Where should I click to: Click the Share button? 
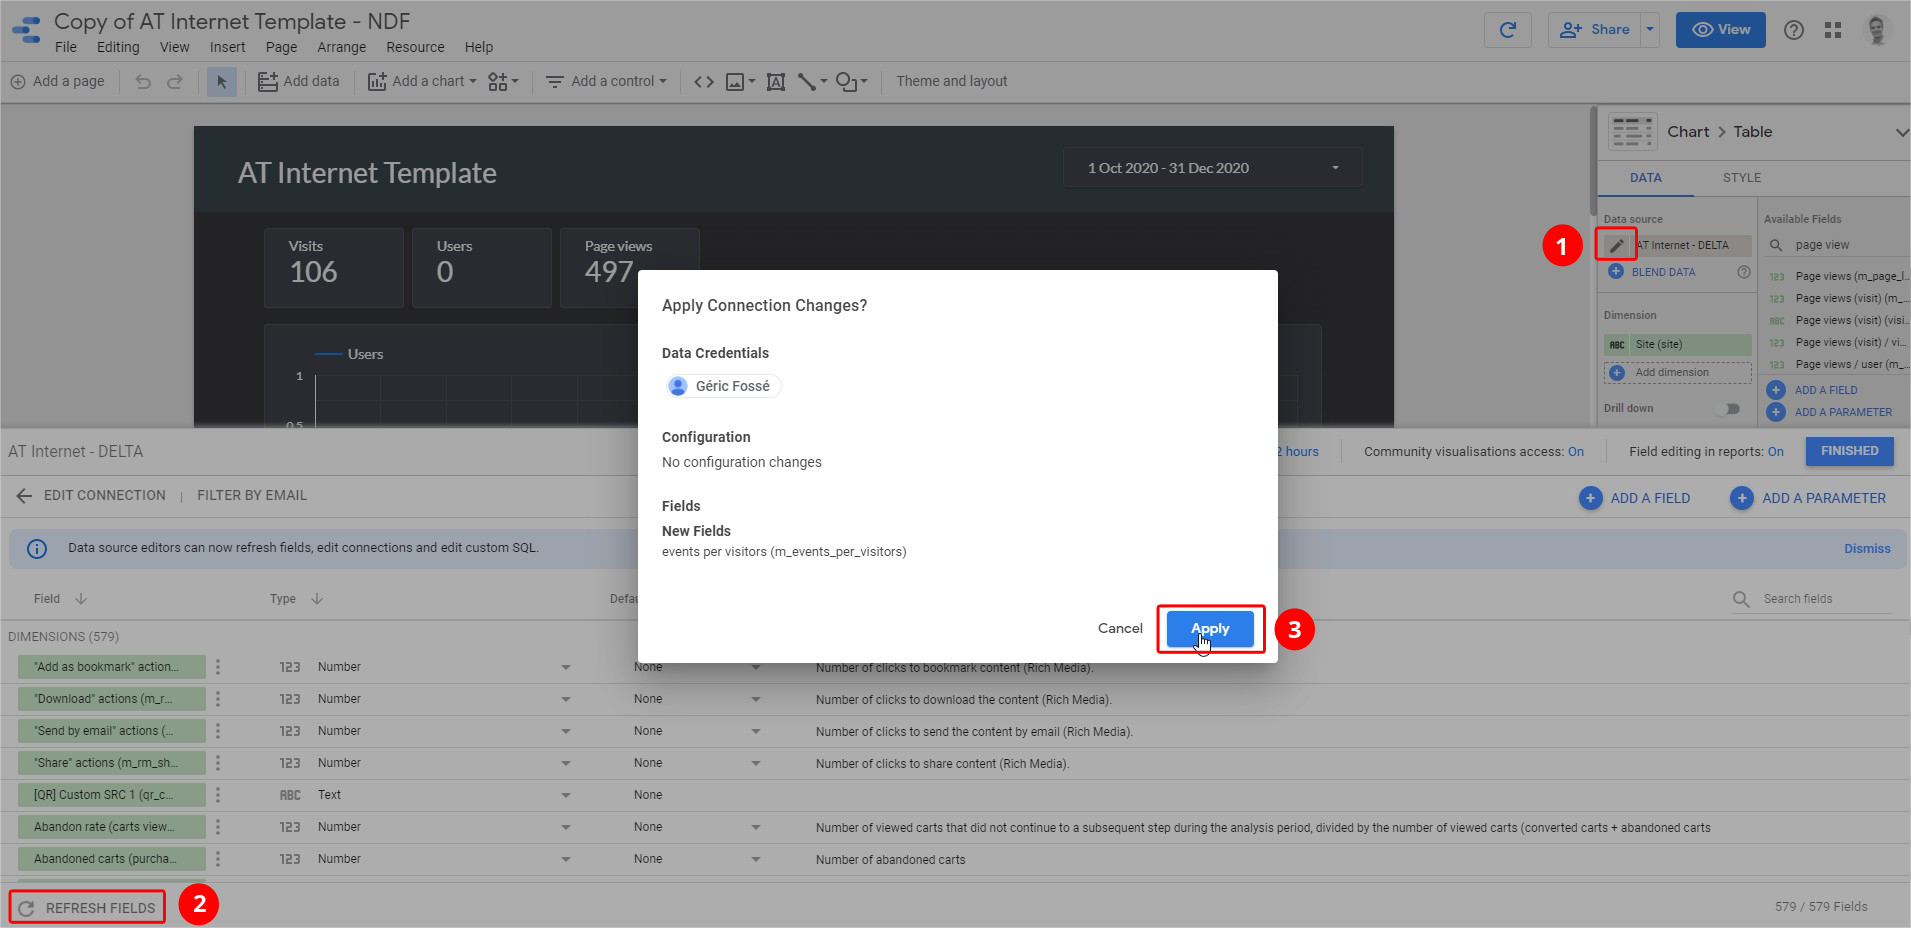pyautogui.click(x=1595, y=30)
